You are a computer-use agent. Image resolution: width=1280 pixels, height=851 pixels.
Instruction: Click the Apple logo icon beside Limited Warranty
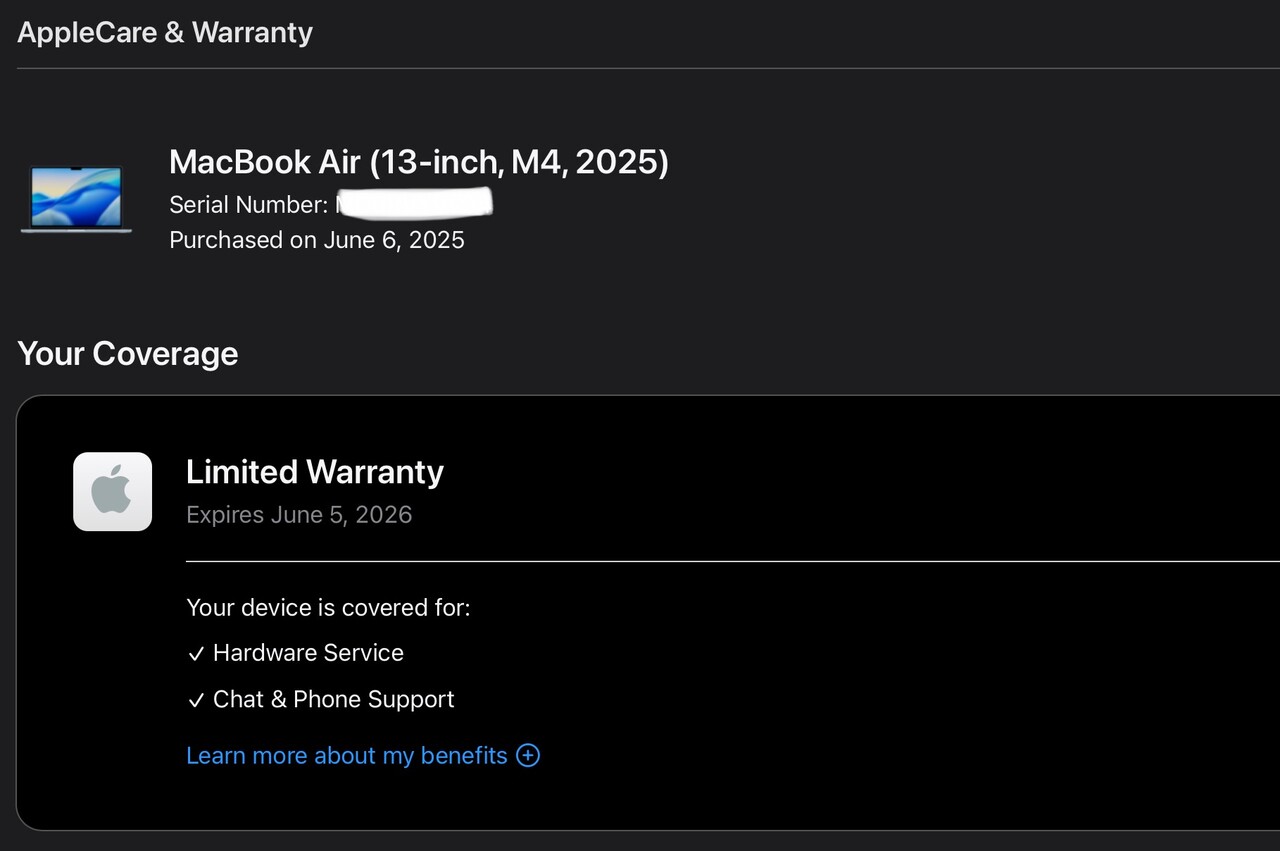tap(112, 491)
